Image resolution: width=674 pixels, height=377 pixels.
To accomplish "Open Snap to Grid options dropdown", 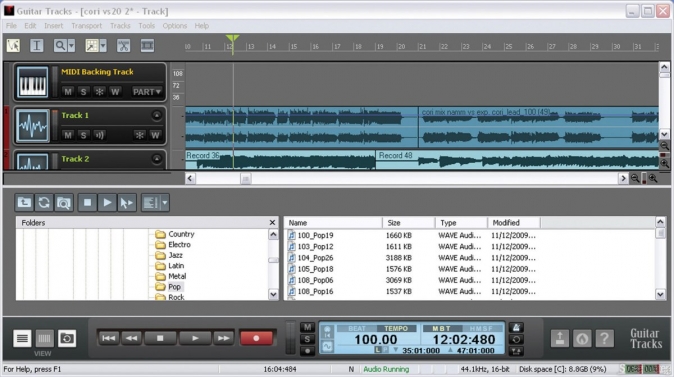I will [x=103, y=45].
